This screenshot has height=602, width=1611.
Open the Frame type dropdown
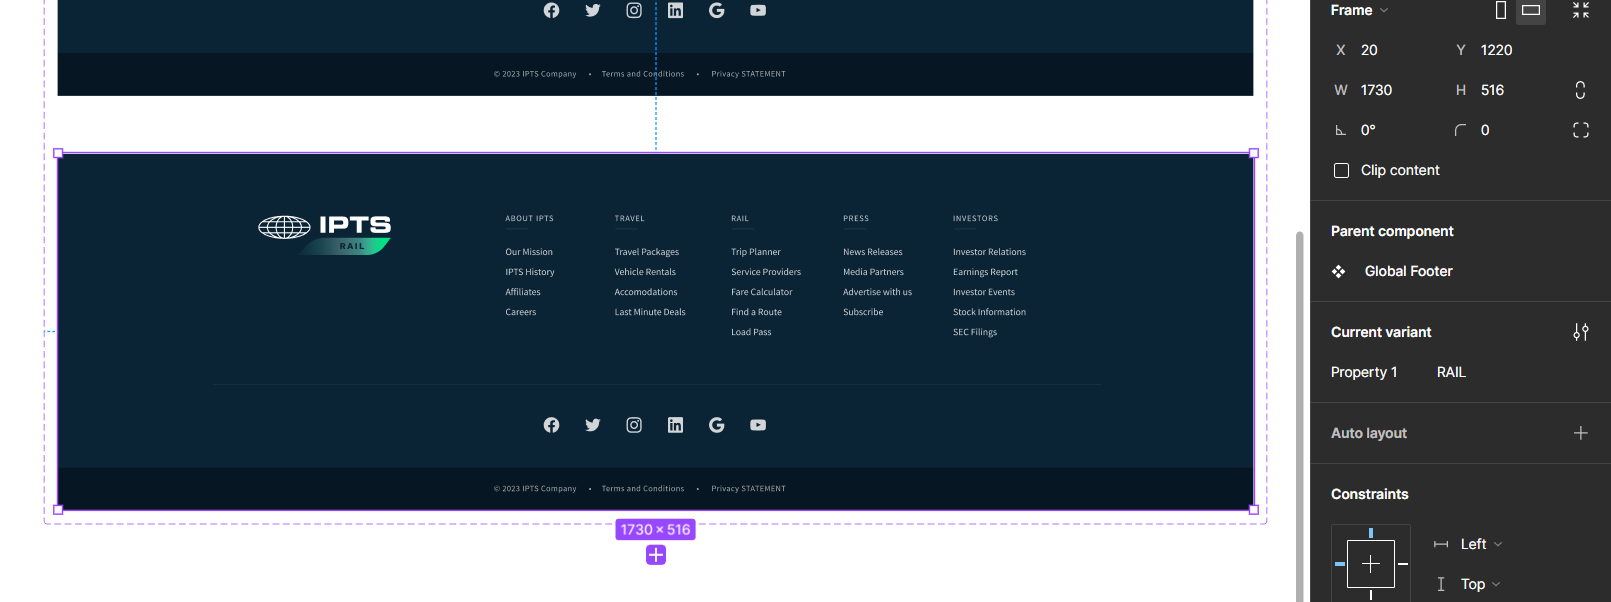click(x=1360, y=10)
